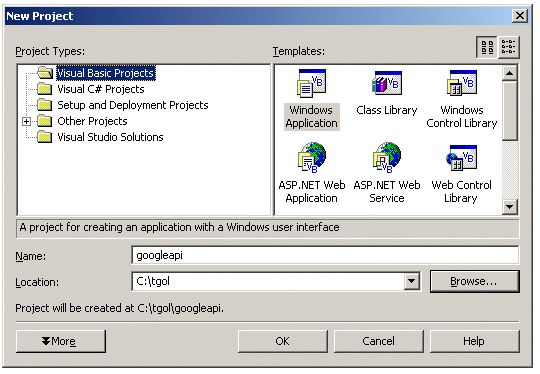The height and width of the screenshot is (374, 540).
Task: Click the Windows Control Library label text
Action: [462, 116]
